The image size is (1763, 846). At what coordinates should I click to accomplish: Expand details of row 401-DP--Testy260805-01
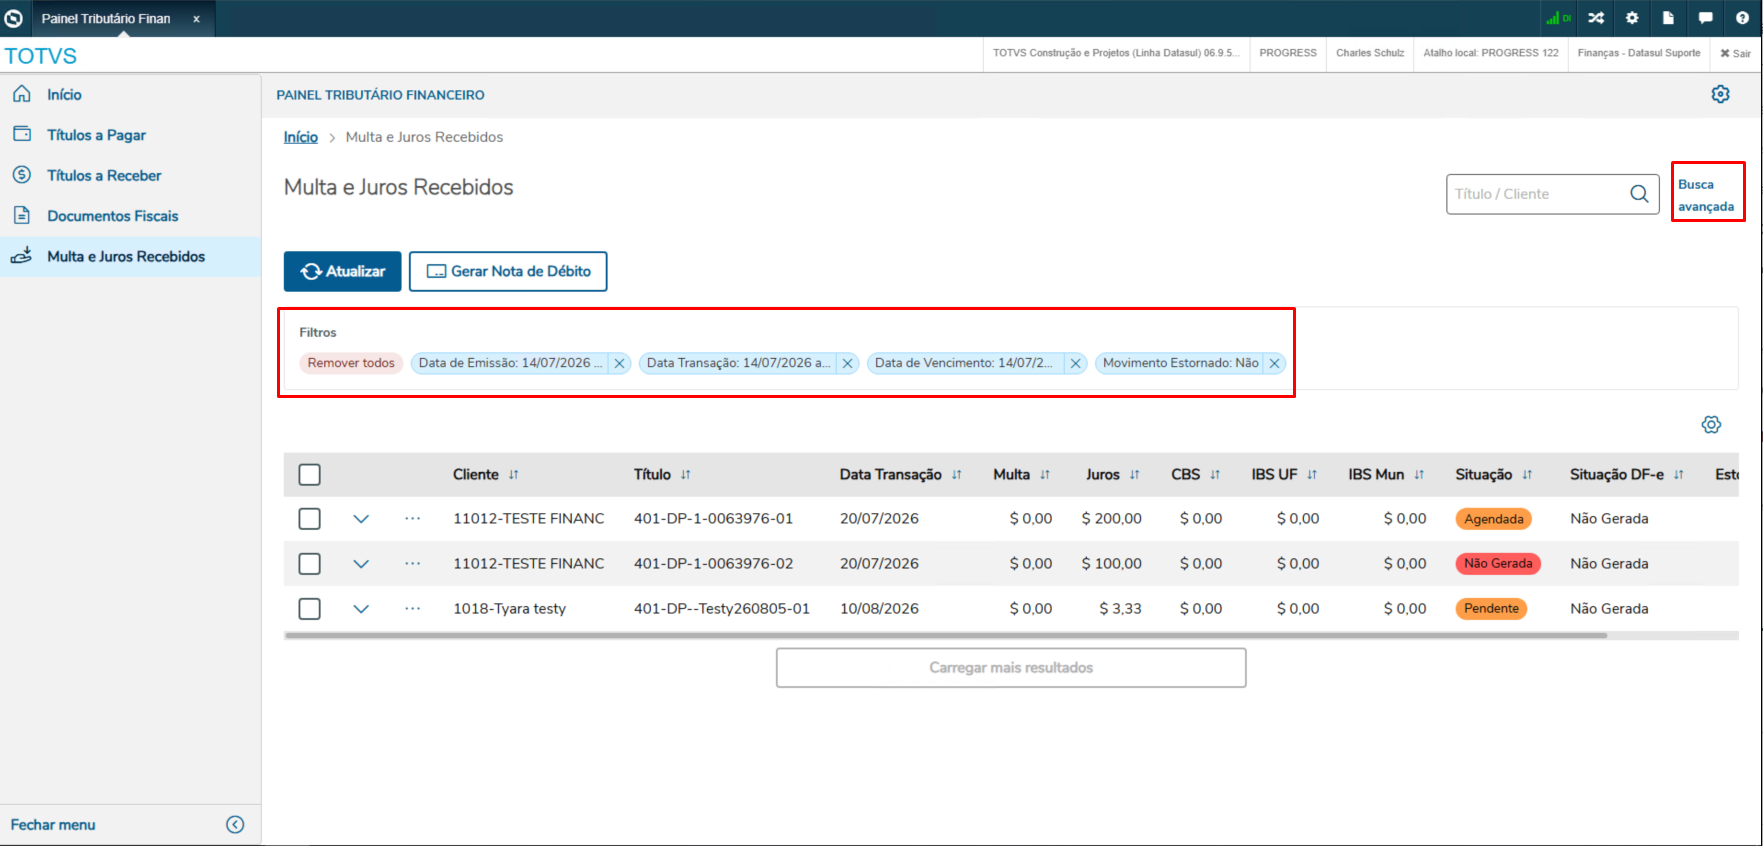coord(361,609)
